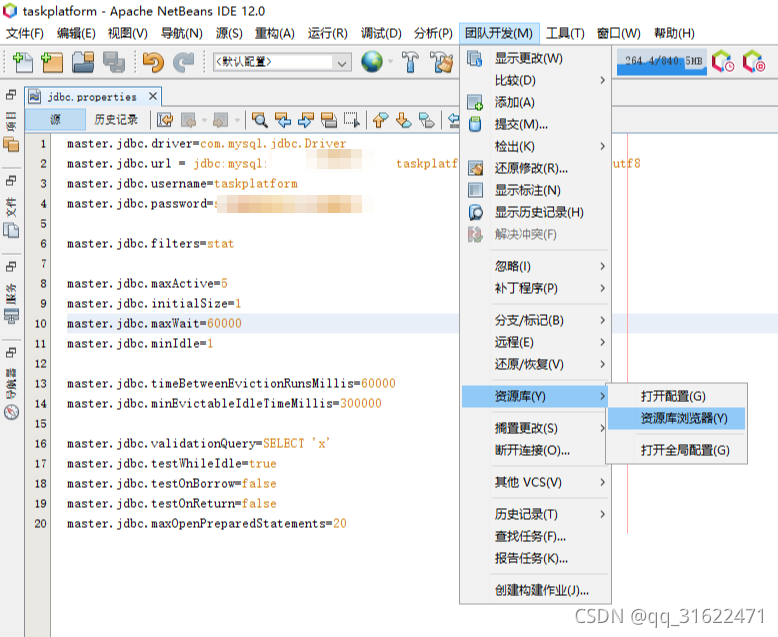Click the restore icon above Files sidebar button

(11, 180)
